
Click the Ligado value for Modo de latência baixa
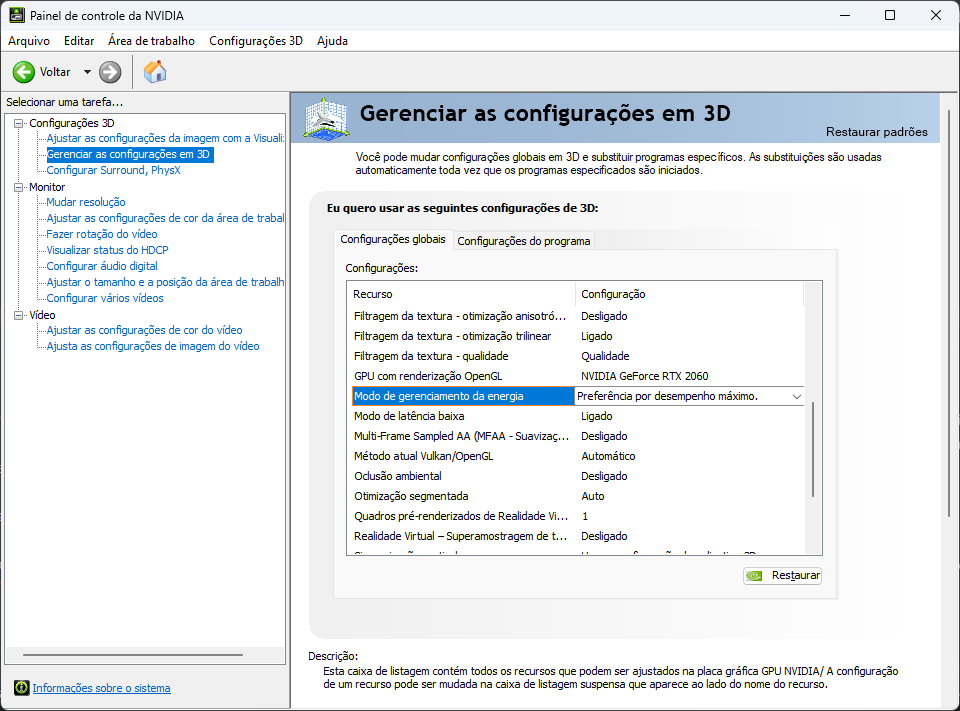coord(596,416)
